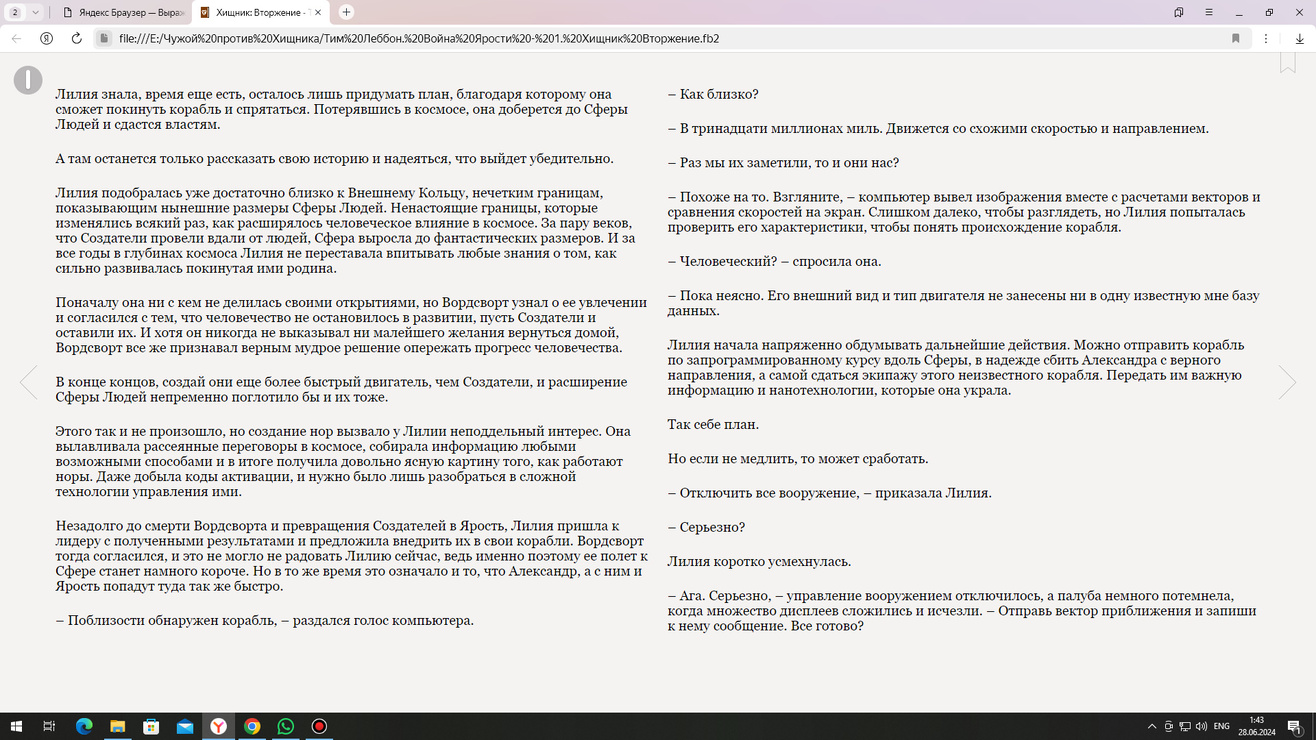Open the Yandex Browser main hamburger menu

(1209, 12)
